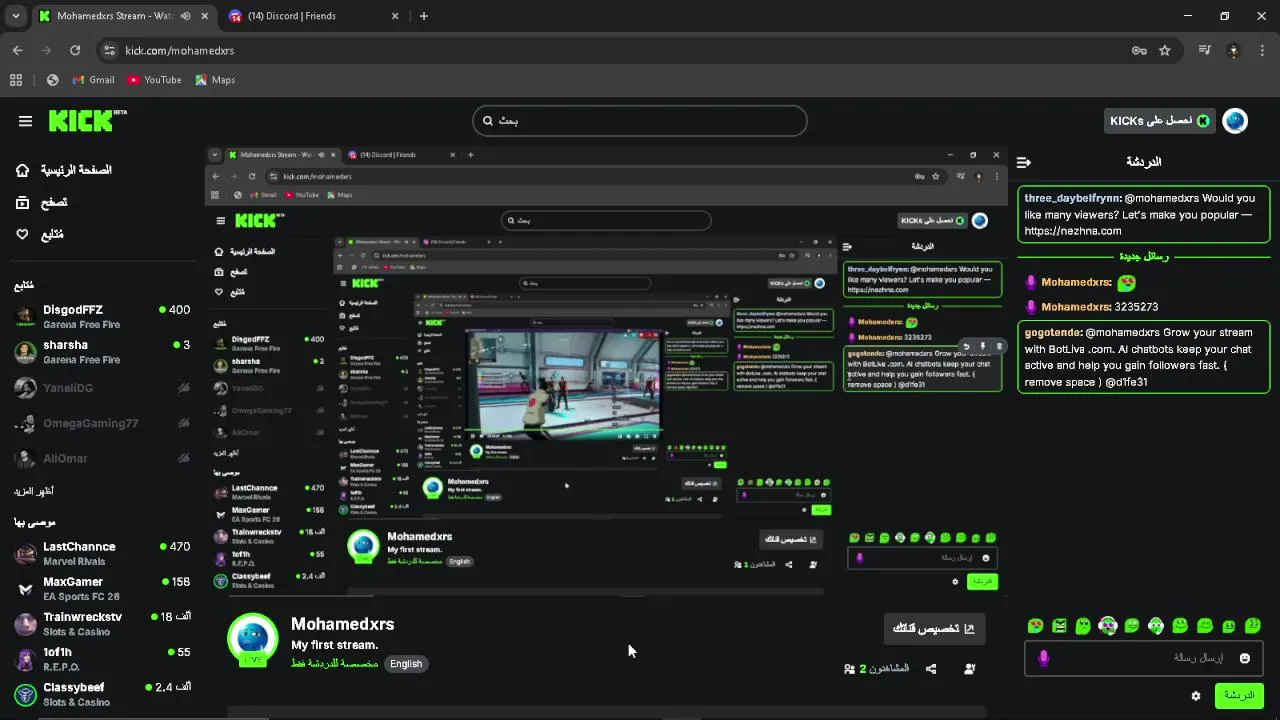The width and height of the screenshot is (1280, 720).
Task: Click the address bar URL kick.com/mohamedxrs
Action: [x=180, y=50]
